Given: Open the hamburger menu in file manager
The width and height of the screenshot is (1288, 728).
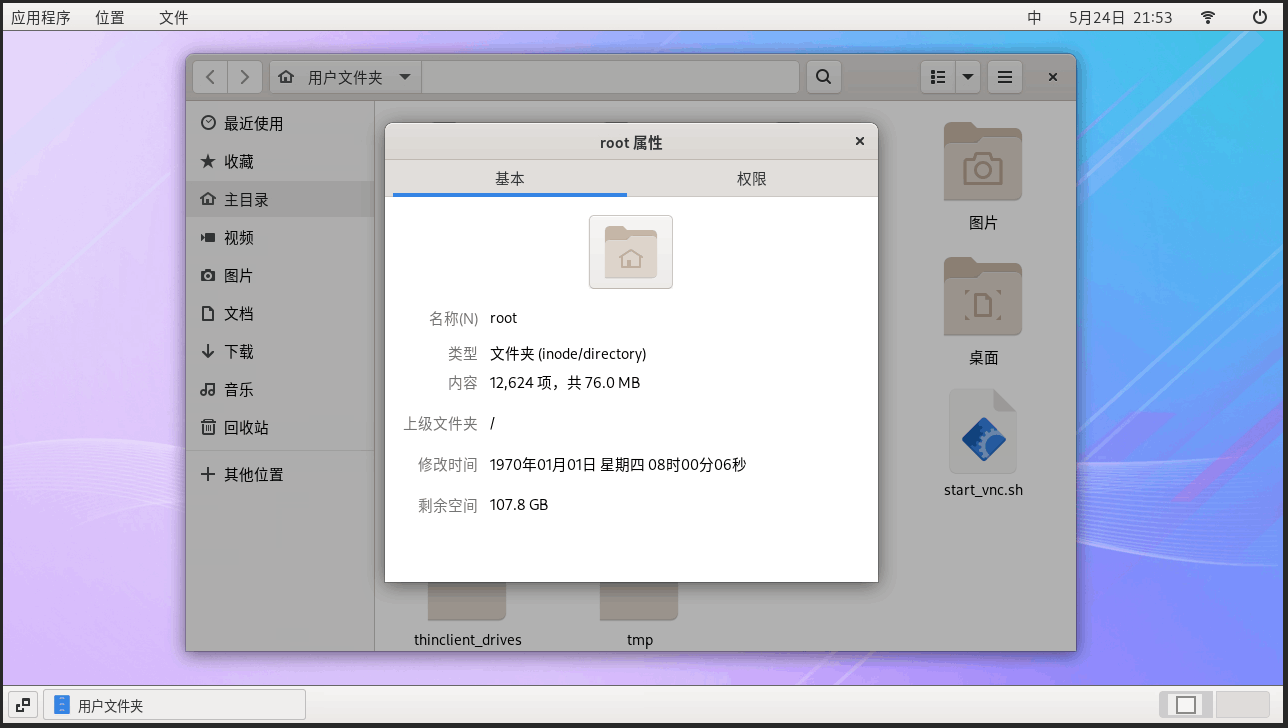Looking at the screenshot, I should click(x=1005, y=77).
